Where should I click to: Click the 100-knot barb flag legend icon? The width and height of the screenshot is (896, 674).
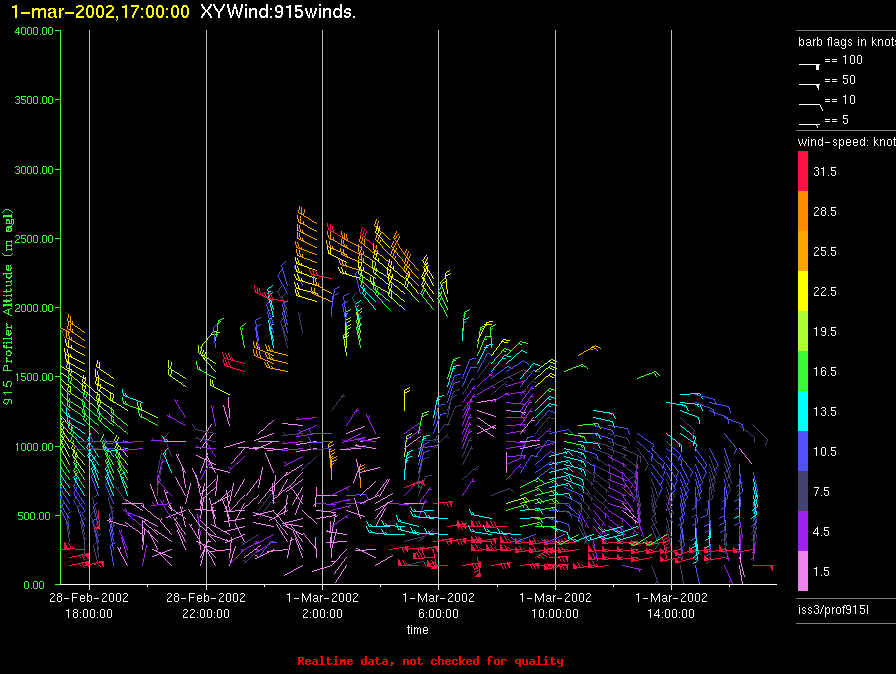810,63
